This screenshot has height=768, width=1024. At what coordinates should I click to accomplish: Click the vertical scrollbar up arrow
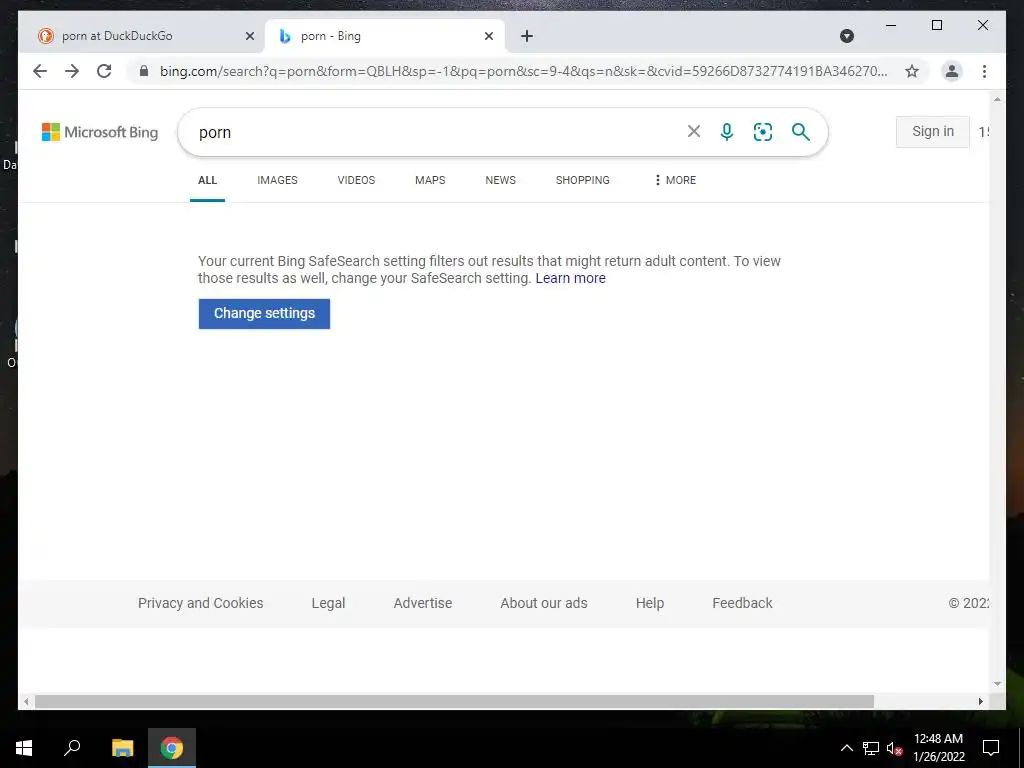[x=997, y=99]
